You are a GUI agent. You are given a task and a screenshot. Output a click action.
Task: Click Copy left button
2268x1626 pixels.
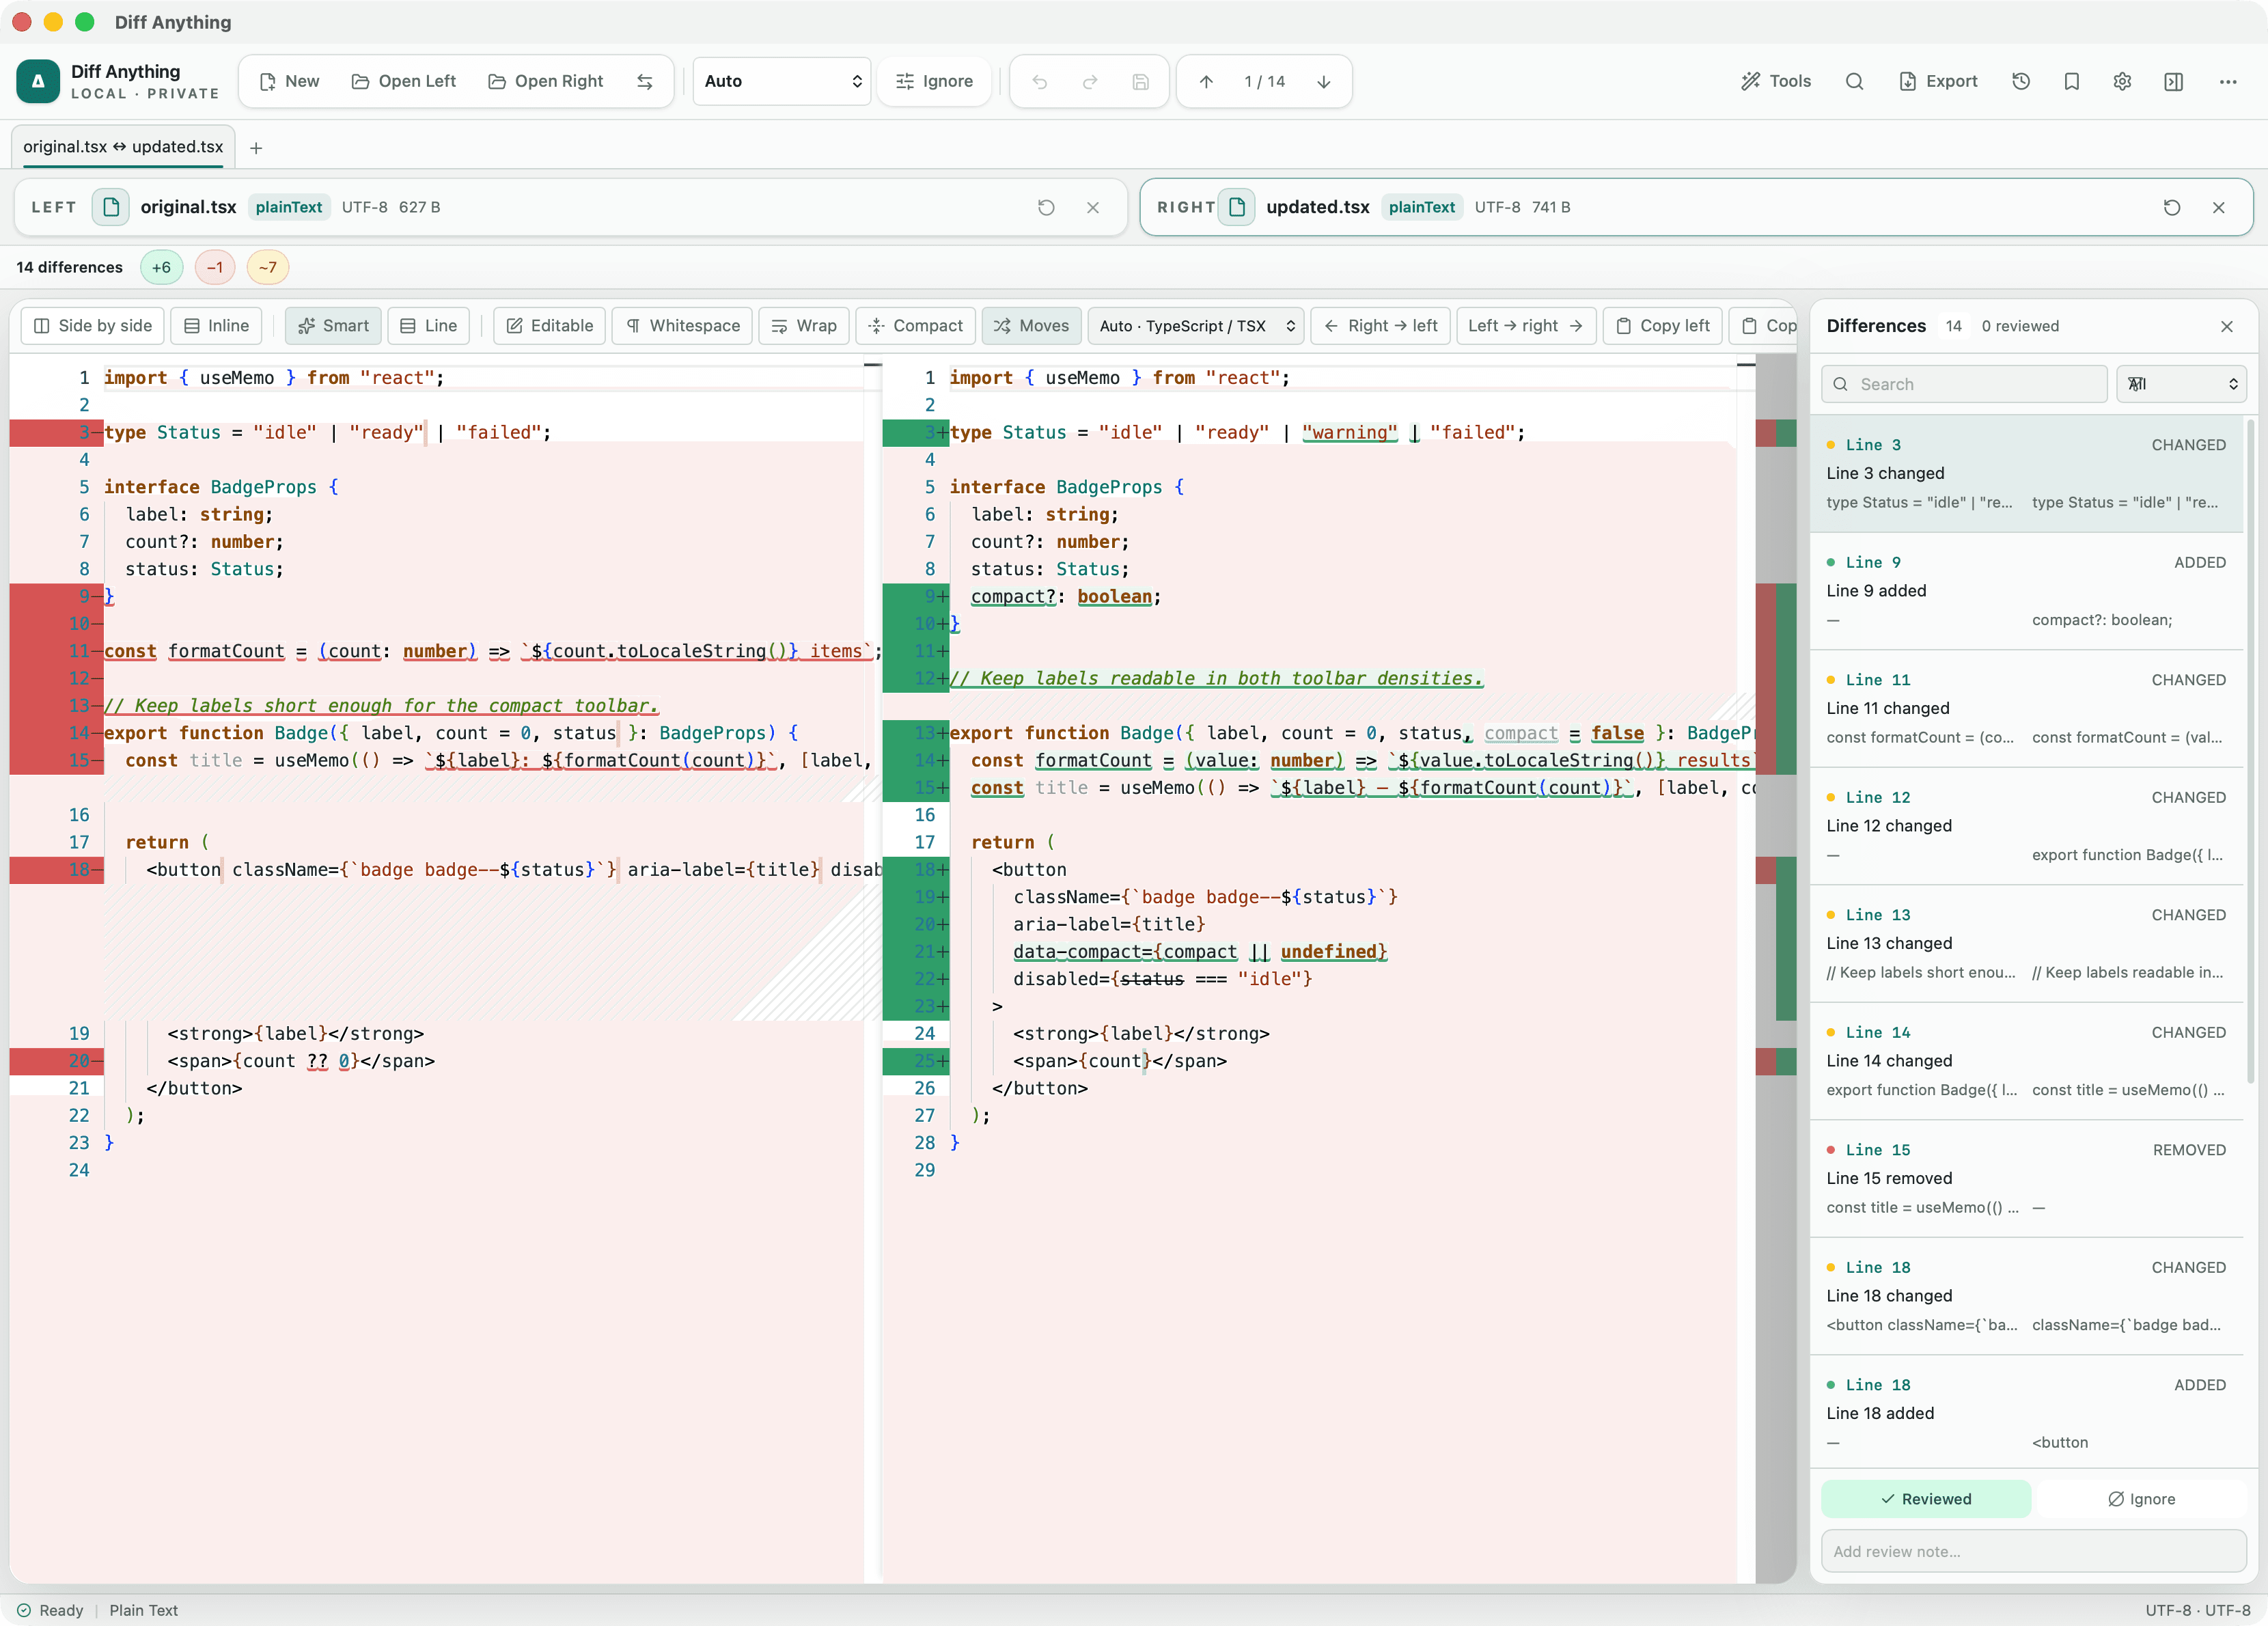tap(1663, 326)
